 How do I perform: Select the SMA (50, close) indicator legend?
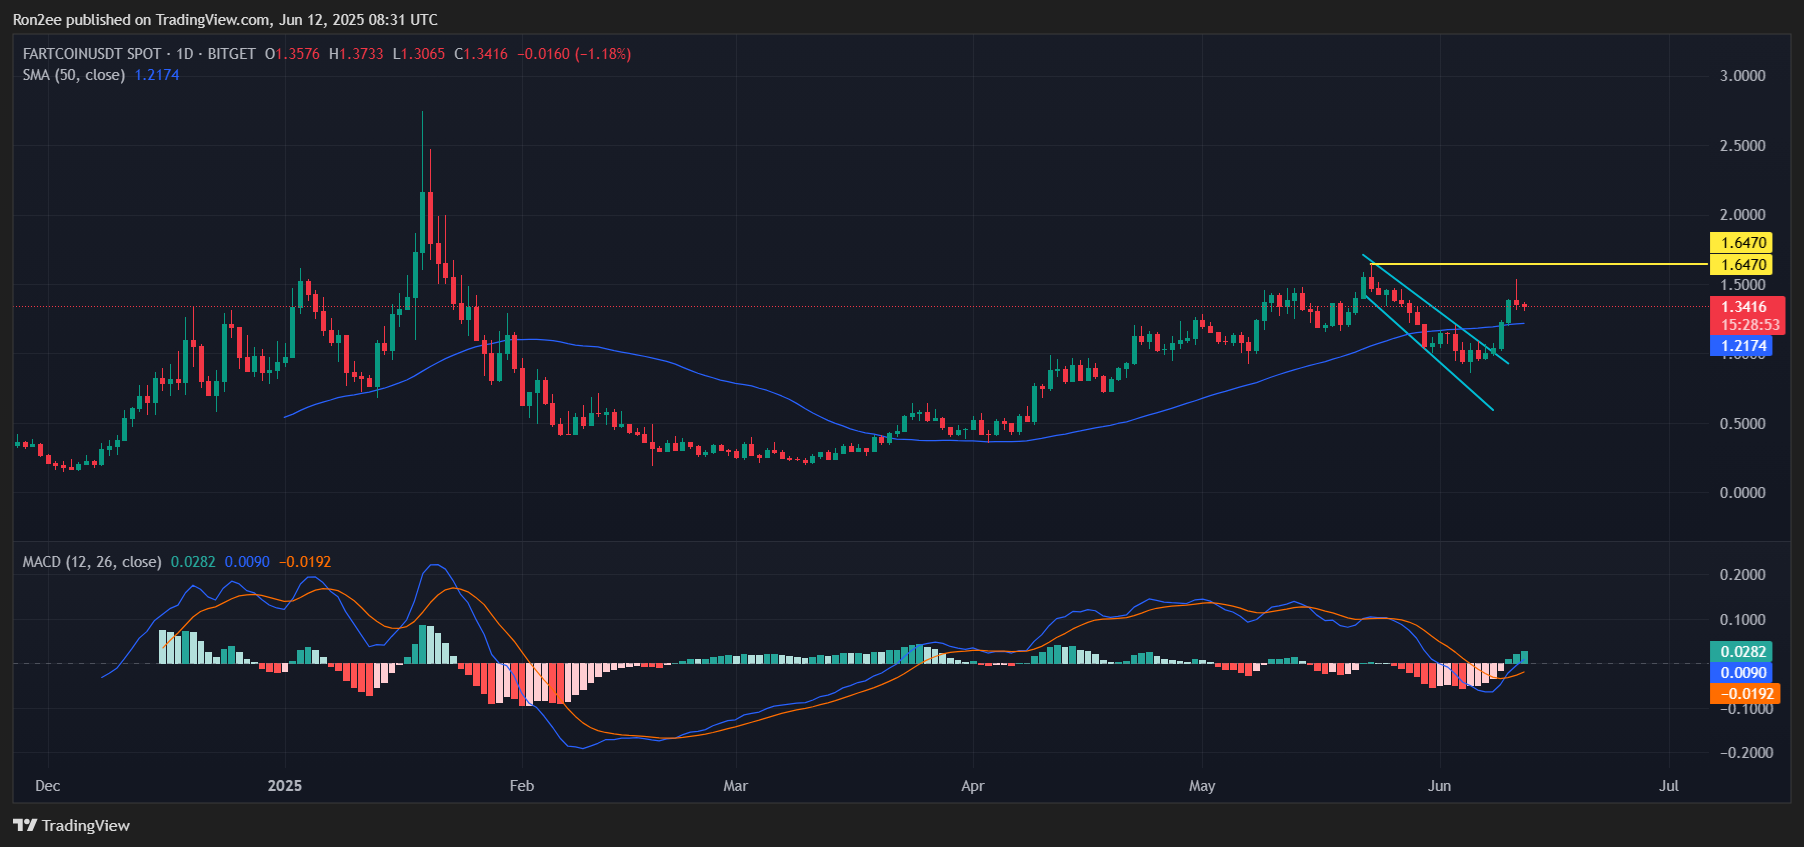(73, 75)
